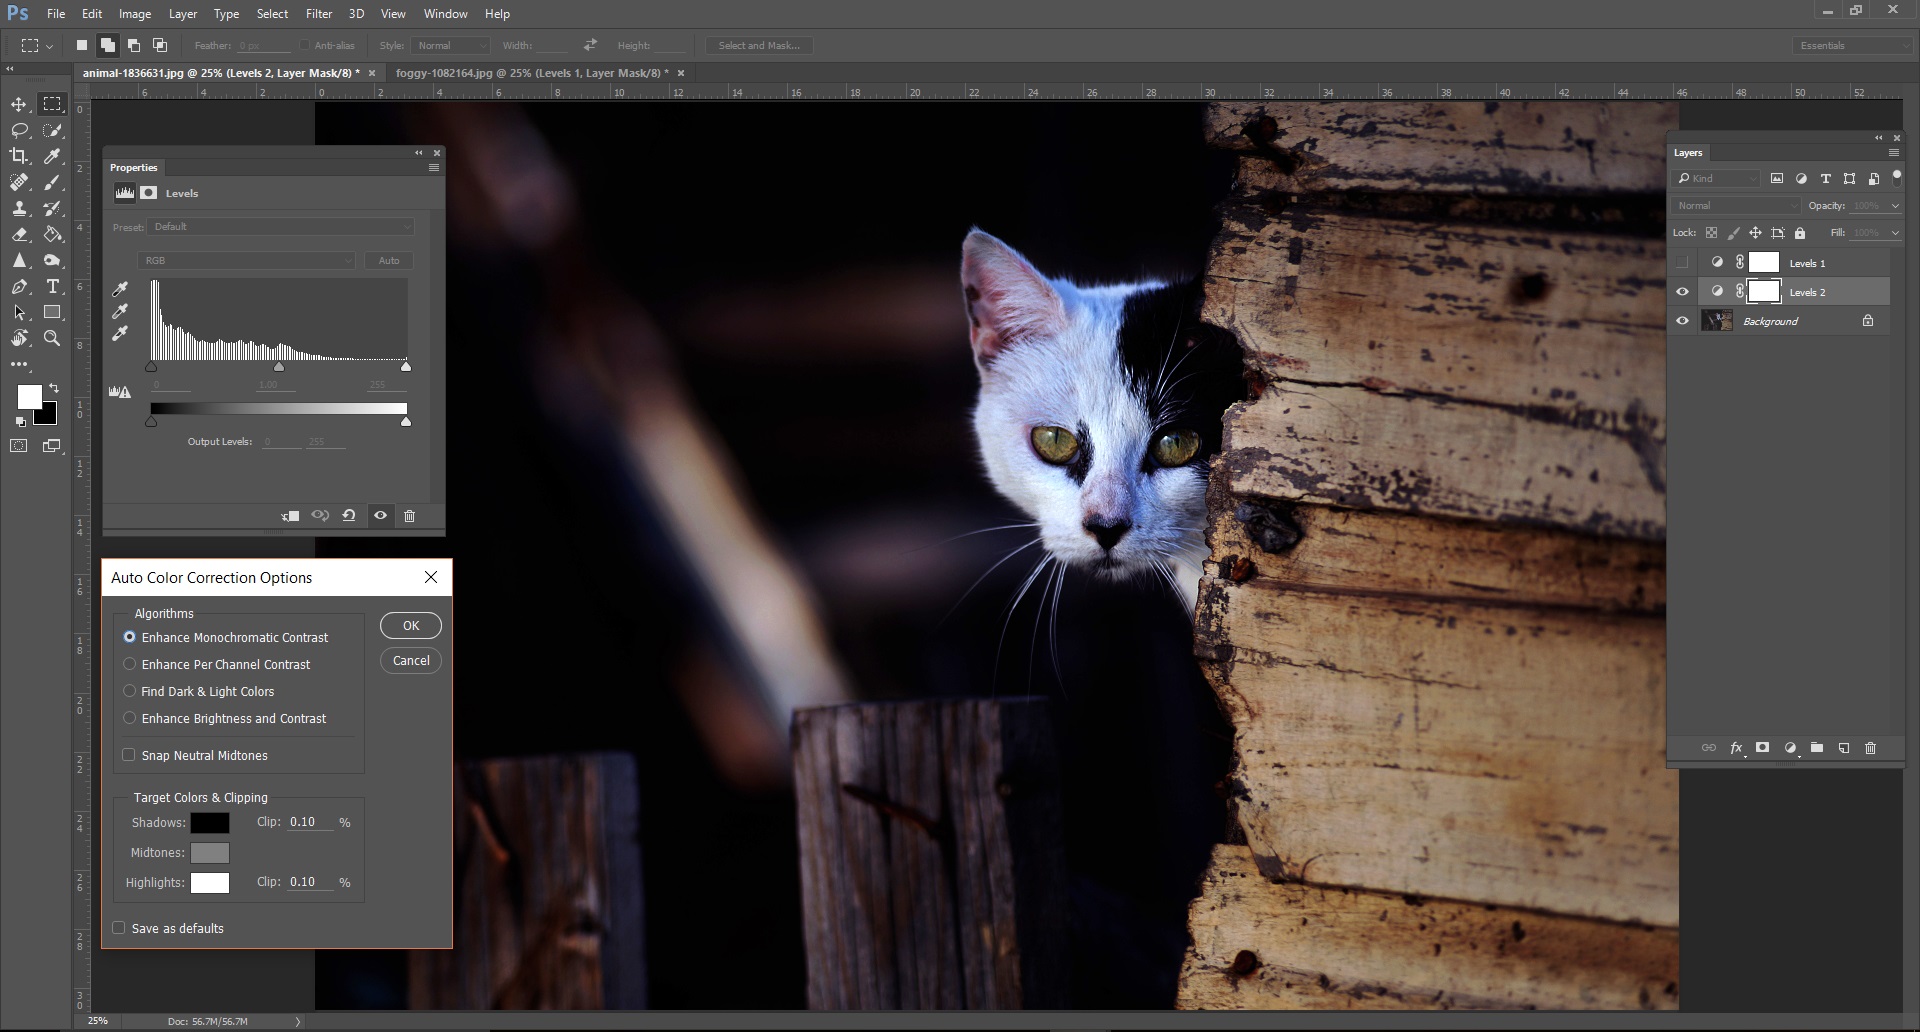Click the Shadows color swatch
Screen dimensions: 1920x1032
210,823
